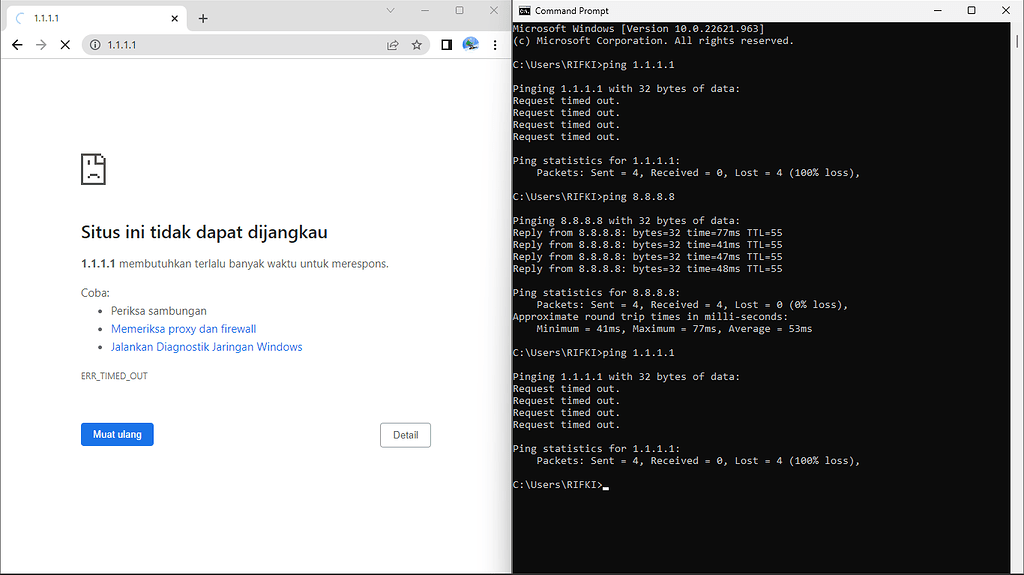Close the Chrome window
Viewport: 1024px width, 575px height.
[x=494, y=10]
